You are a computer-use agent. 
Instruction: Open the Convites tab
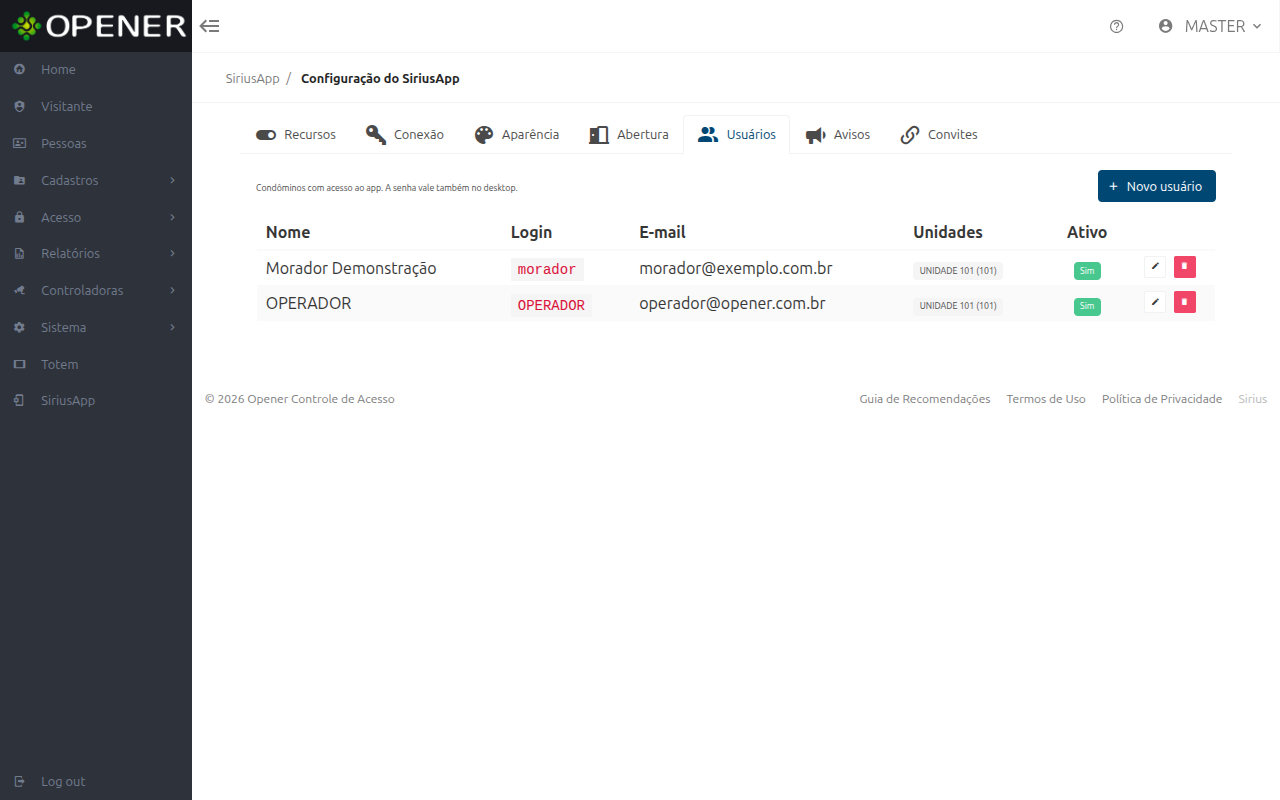[939, 134]
